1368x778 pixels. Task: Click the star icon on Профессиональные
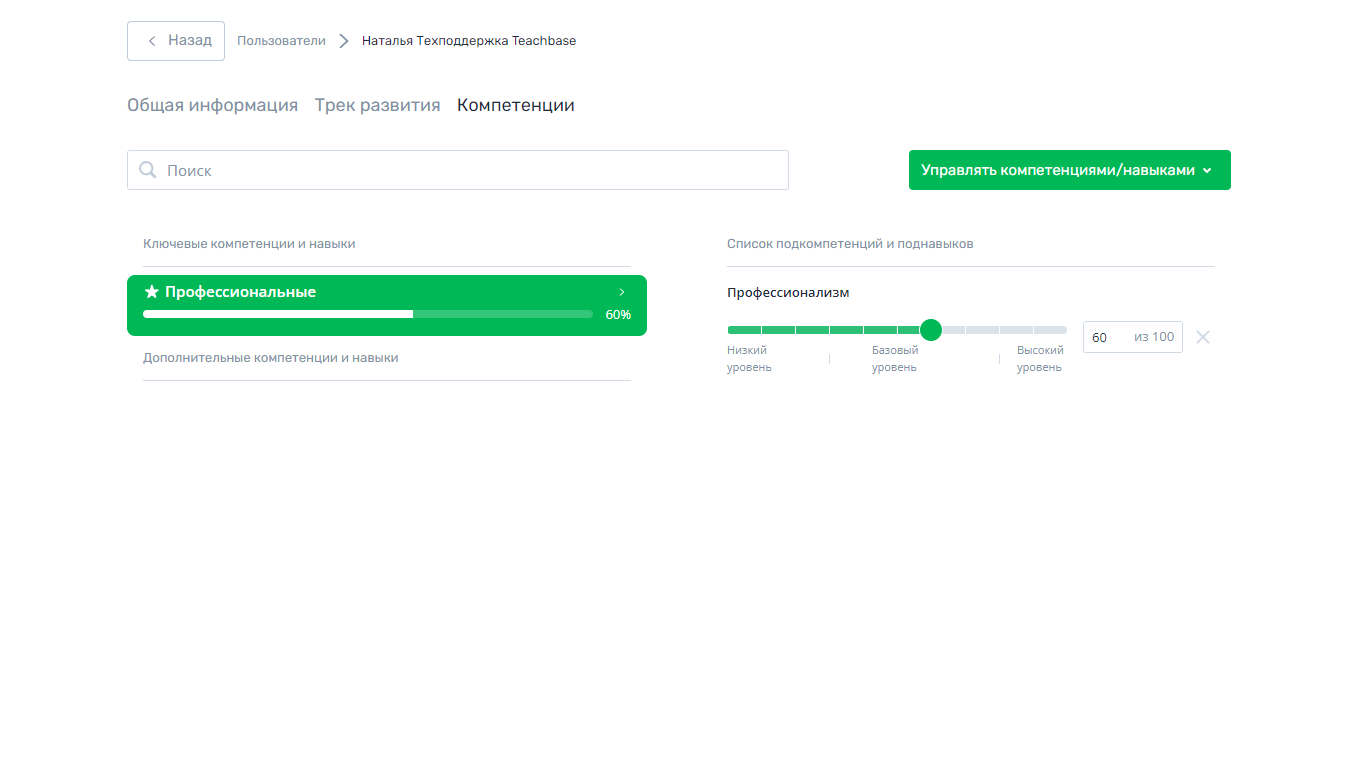(152, 292)
